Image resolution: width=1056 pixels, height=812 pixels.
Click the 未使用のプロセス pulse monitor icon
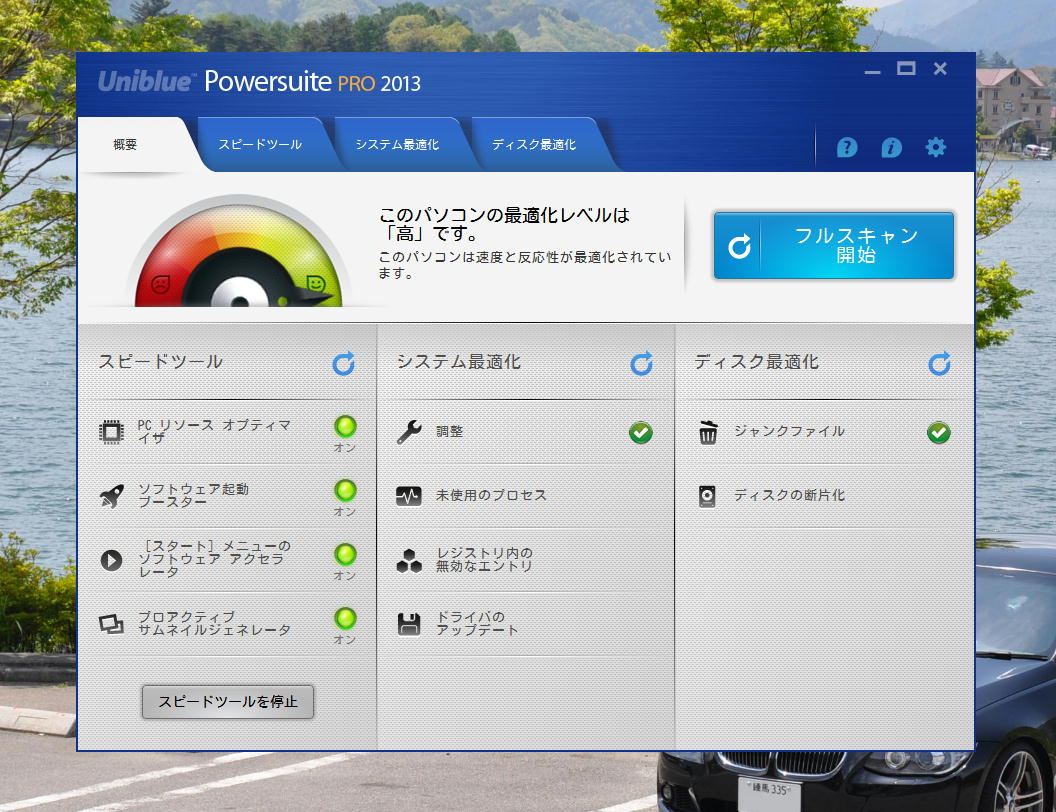409,496
